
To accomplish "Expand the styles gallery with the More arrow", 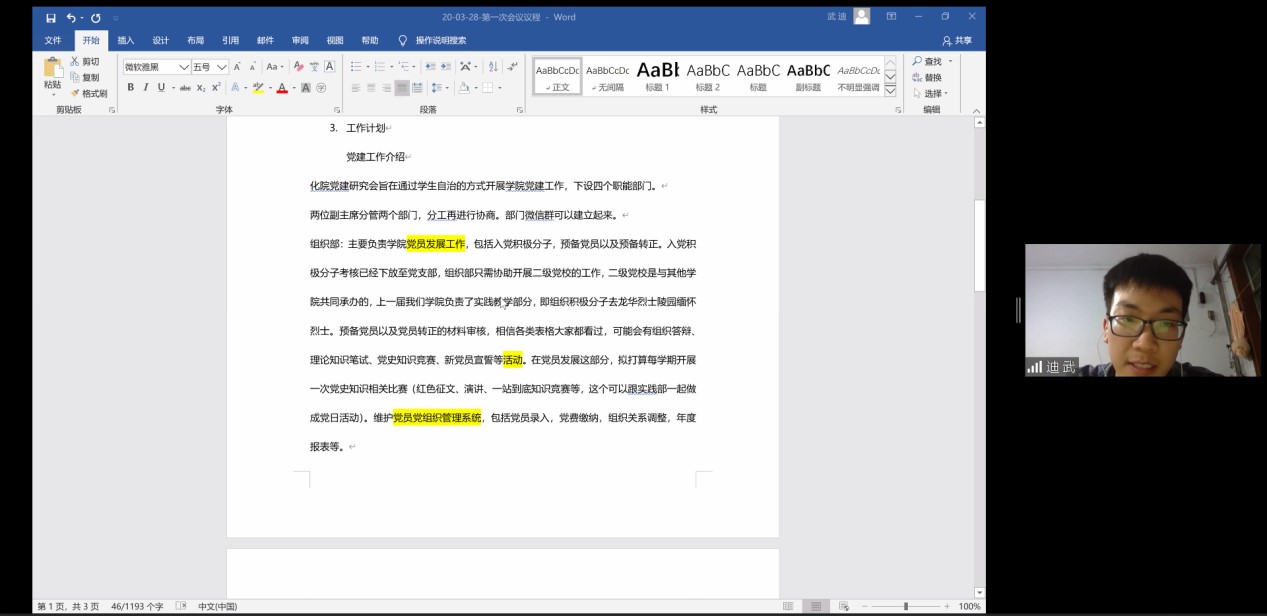I will [x=890, y=88].
